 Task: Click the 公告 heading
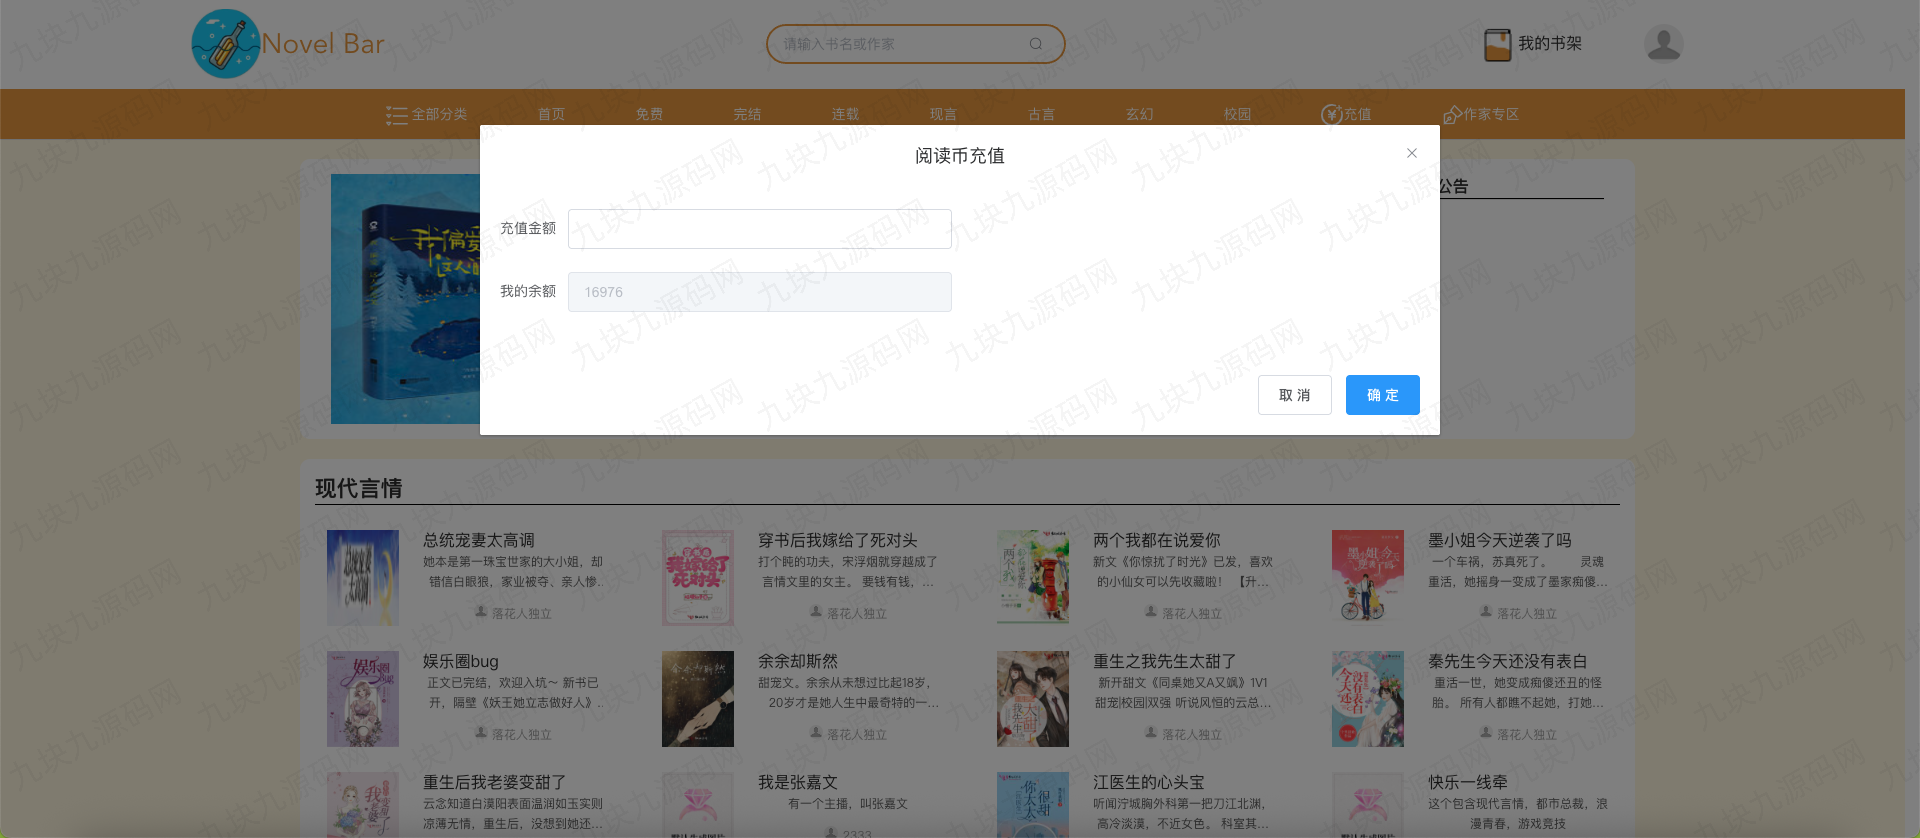point(1454,186)
